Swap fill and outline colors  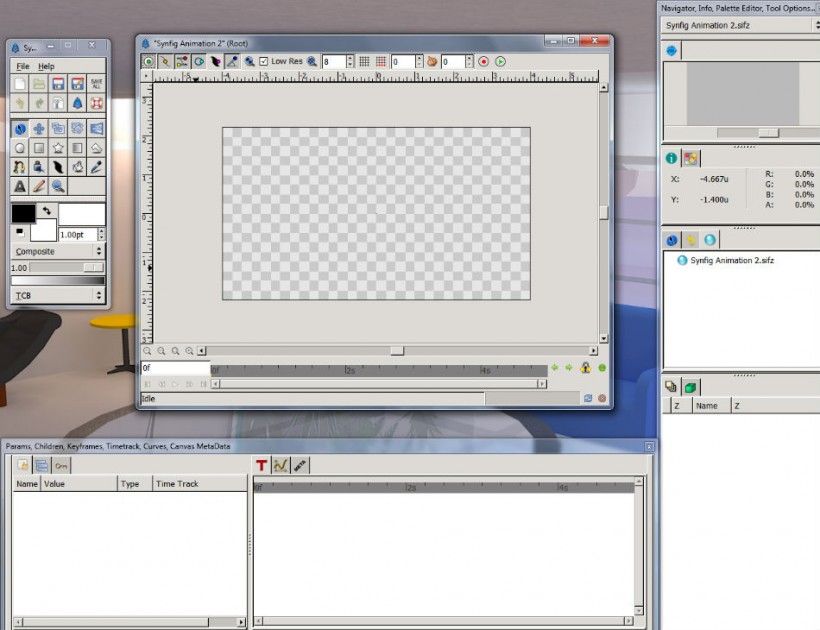coord(47,210)
